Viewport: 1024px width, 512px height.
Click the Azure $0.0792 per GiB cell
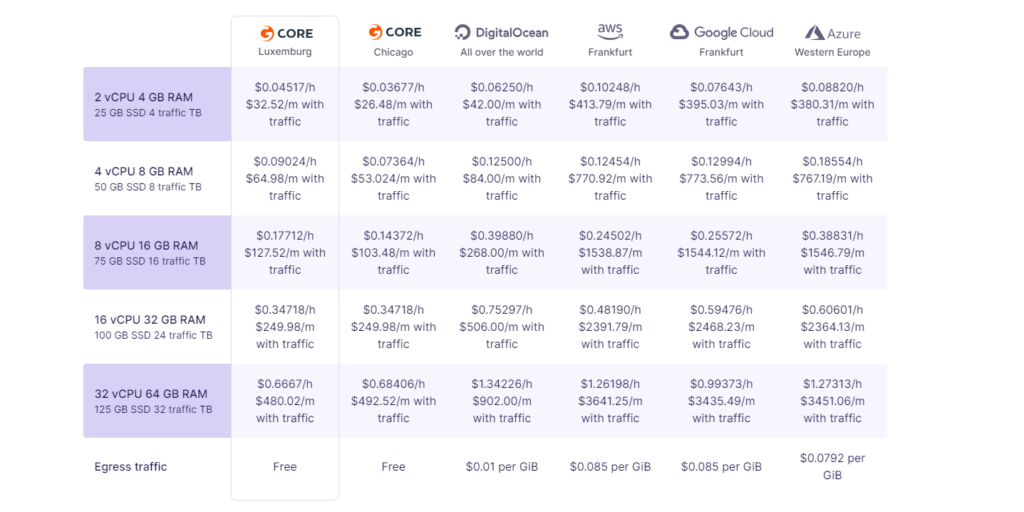pos(833,466)
